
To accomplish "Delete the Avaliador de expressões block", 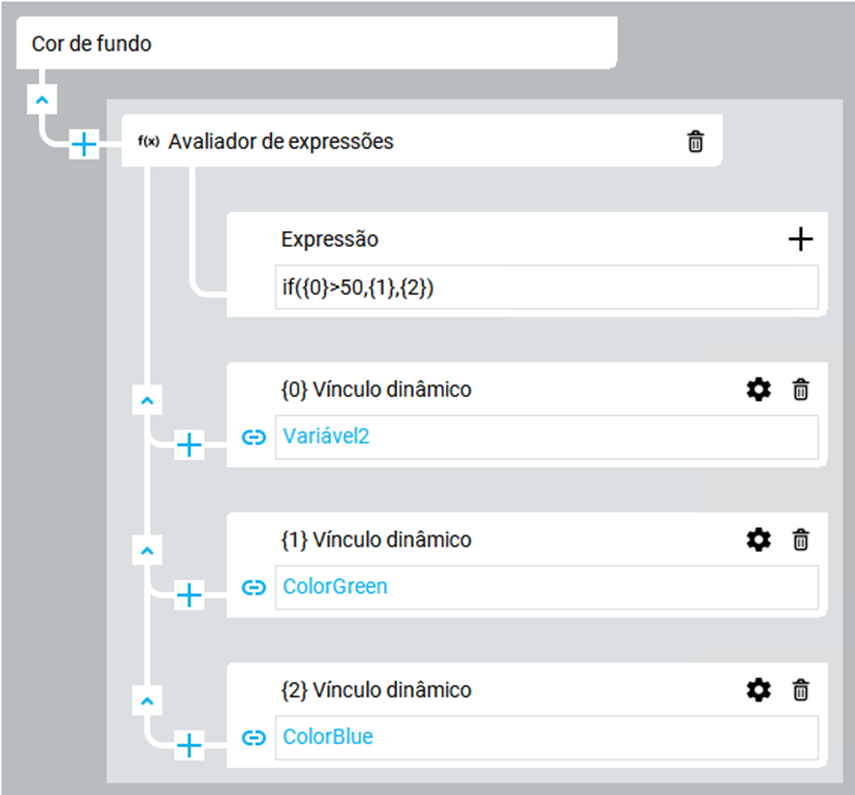I will pyautogui.click(x=695, y=142).
